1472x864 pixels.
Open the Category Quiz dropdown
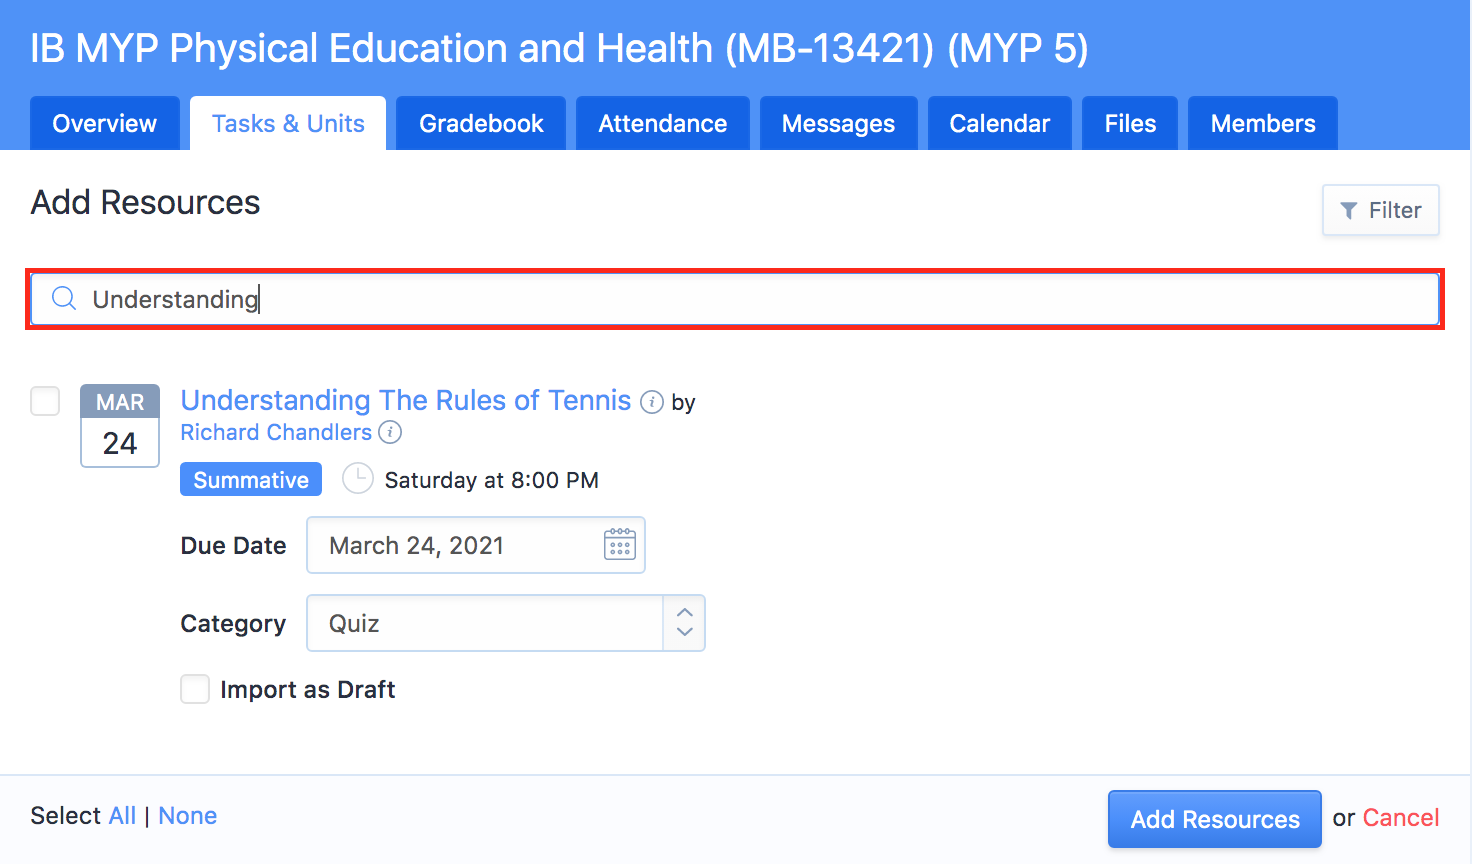point(484,623)
